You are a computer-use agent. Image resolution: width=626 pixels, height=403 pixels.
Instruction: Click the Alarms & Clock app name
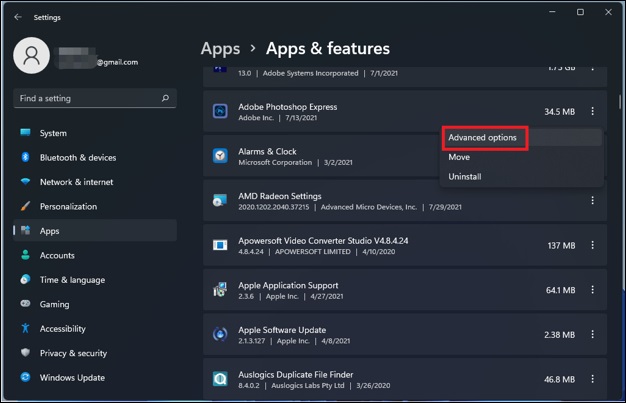pos(267,151)
